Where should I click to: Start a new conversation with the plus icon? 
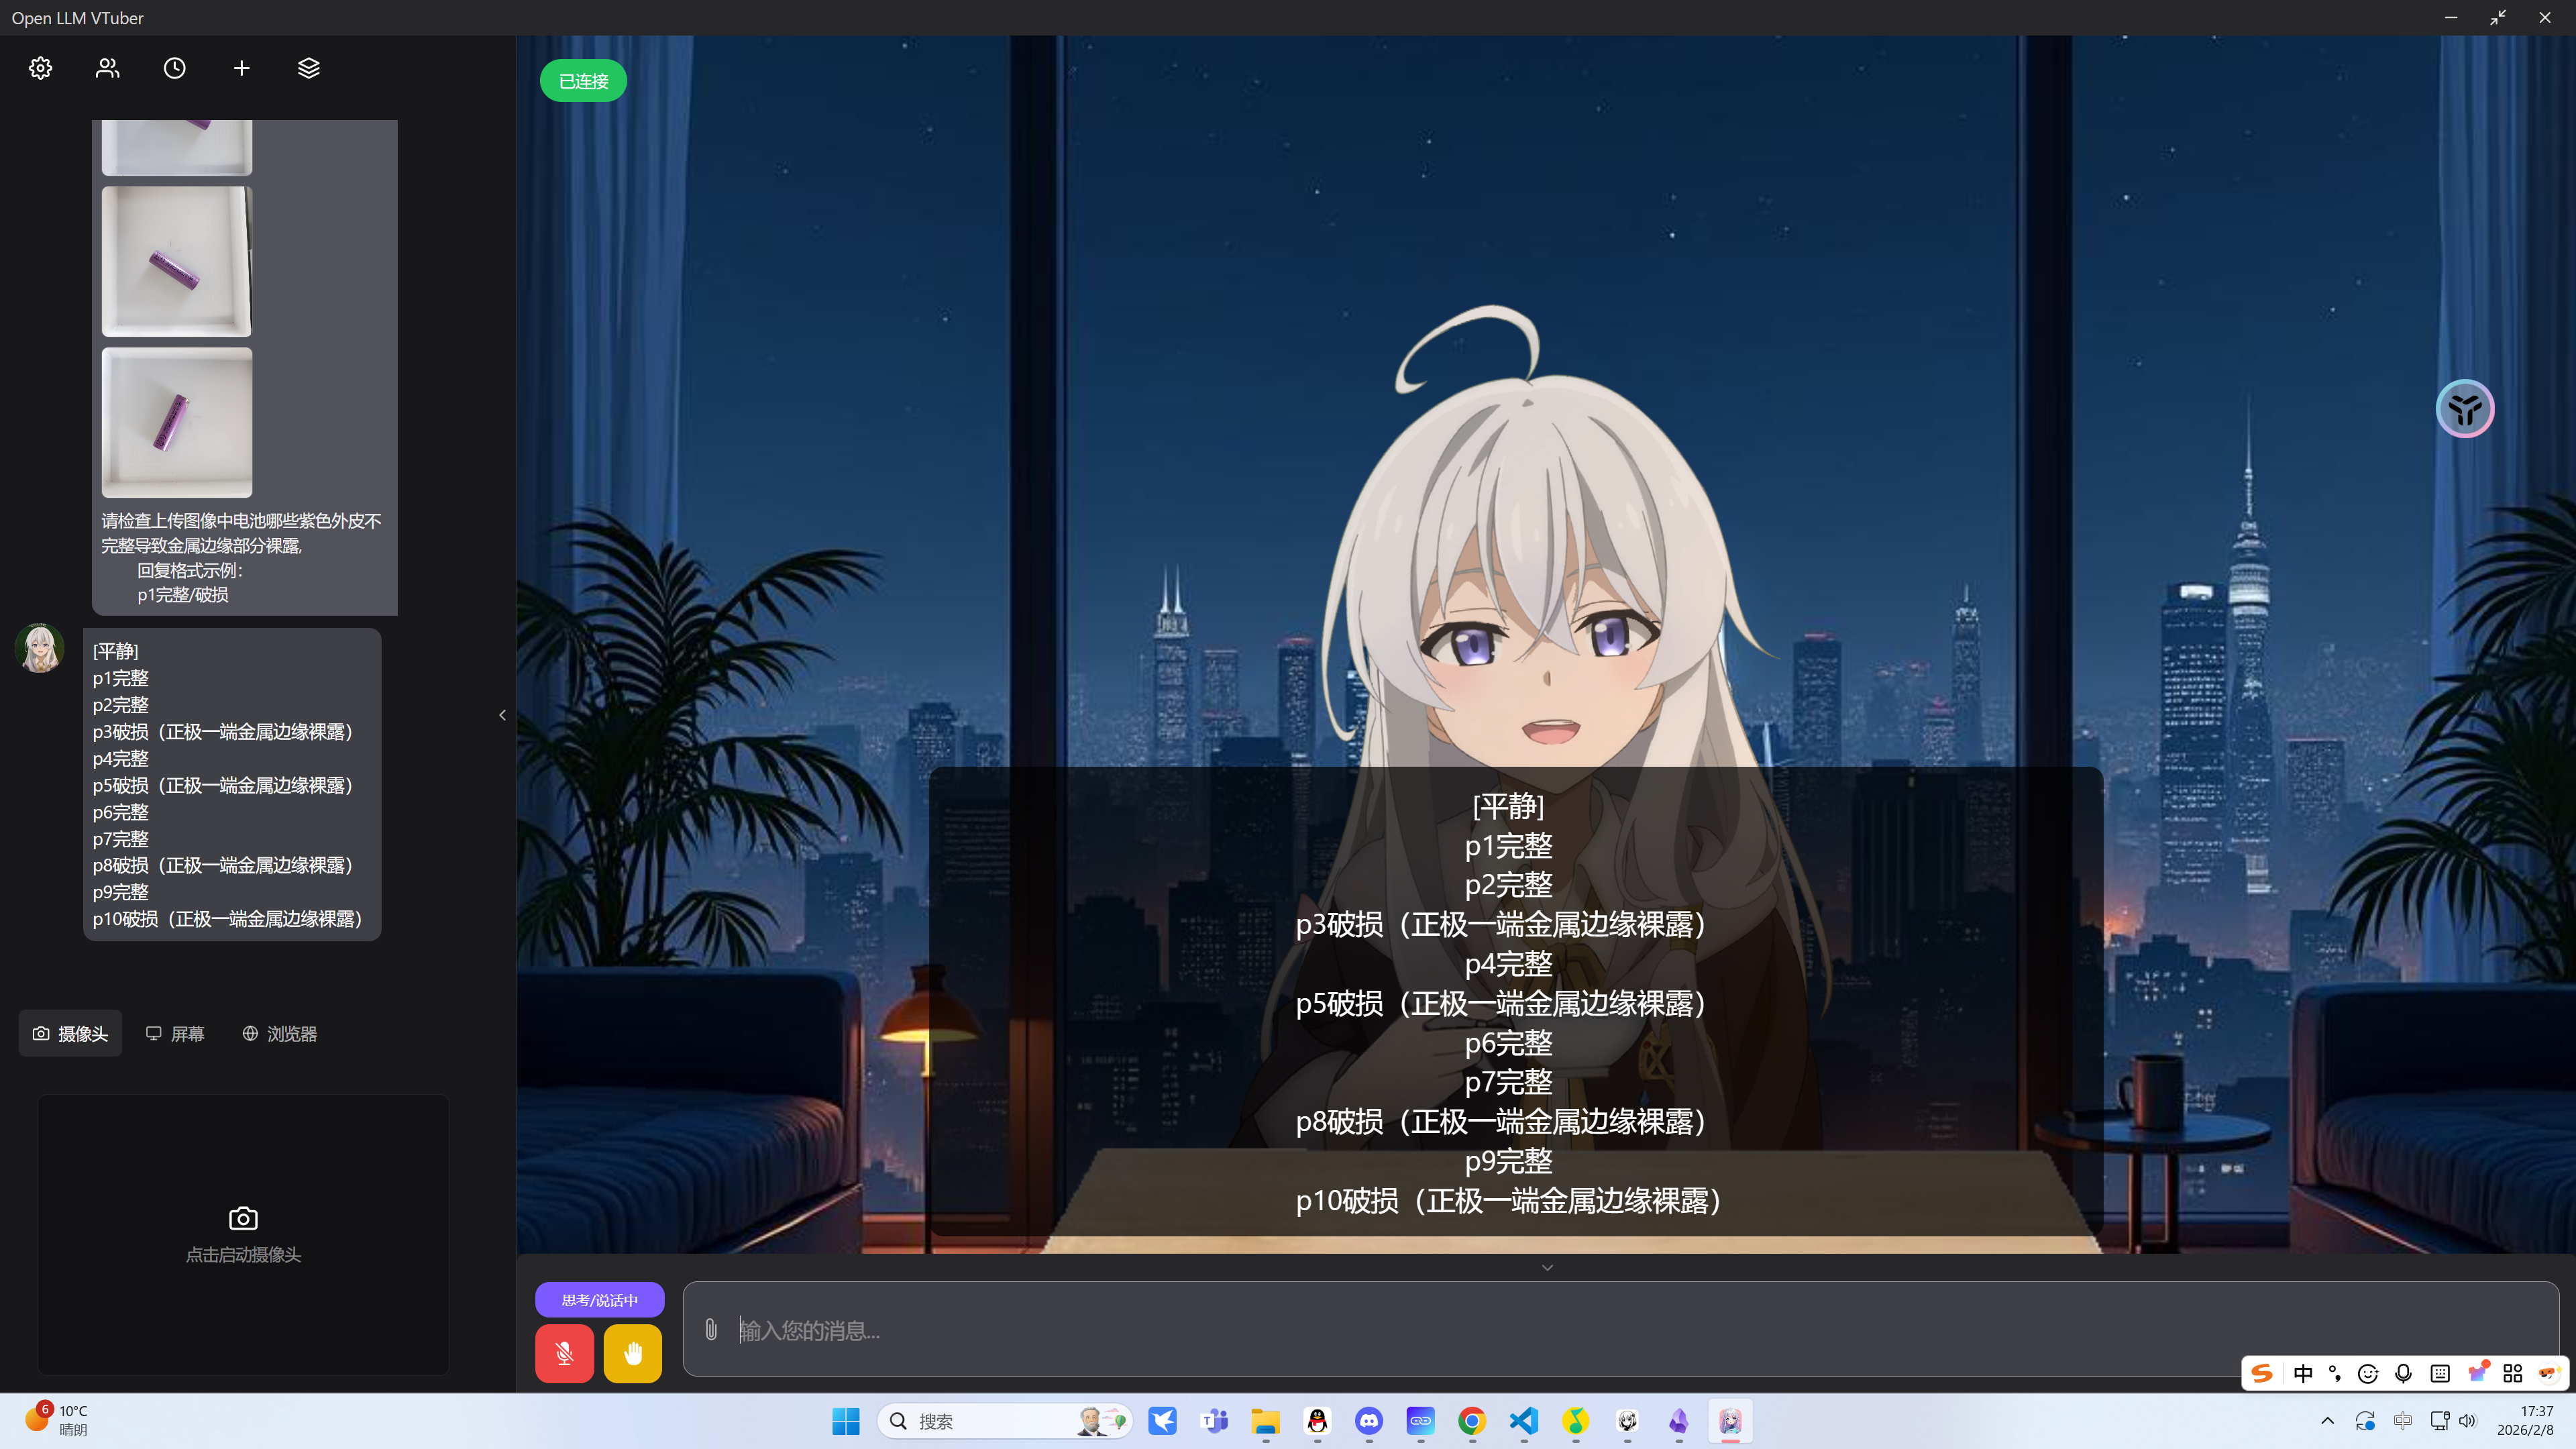click(x=241, y=68)
